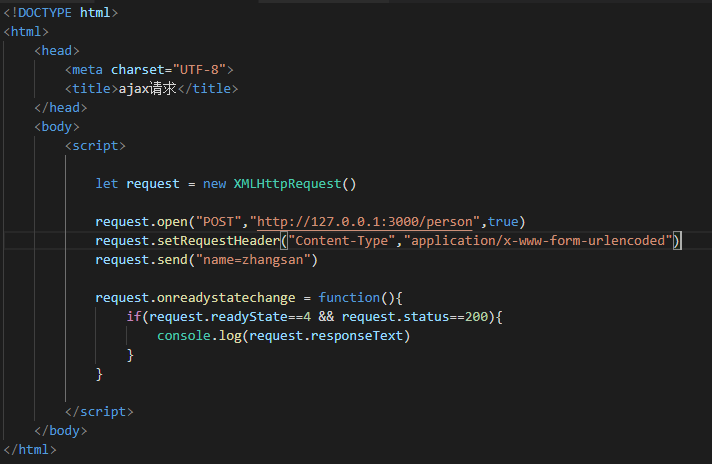Click the if keyword
This screenshot has width=712, height=464.
click(x=134, y=316)
